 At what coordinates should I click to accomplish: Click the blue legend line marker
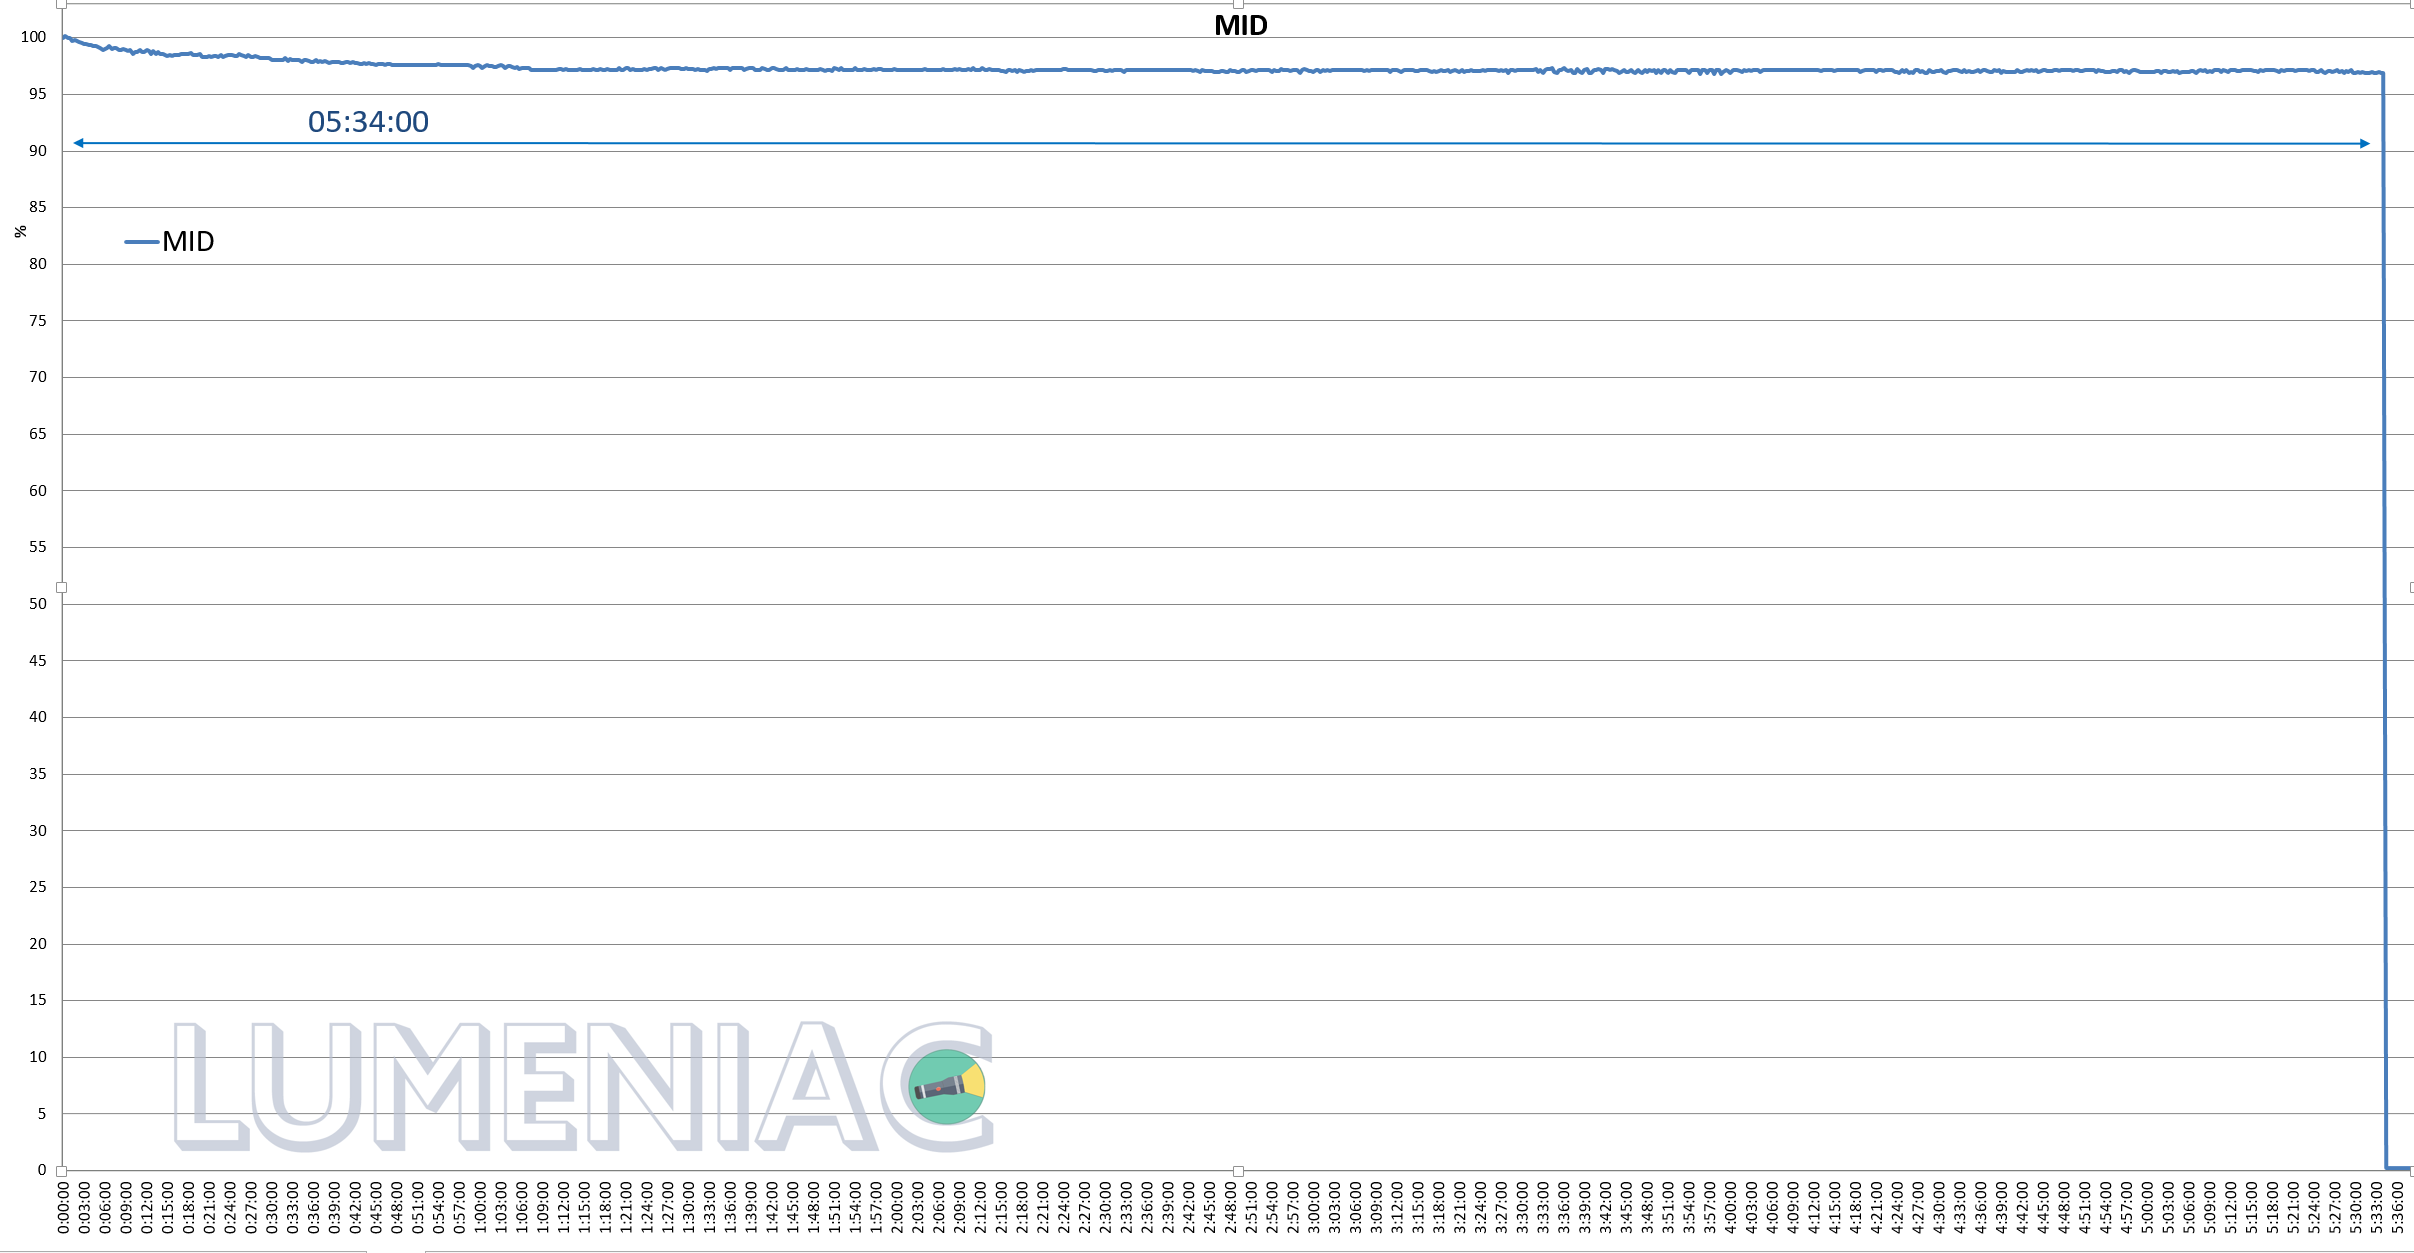[141, 242]
